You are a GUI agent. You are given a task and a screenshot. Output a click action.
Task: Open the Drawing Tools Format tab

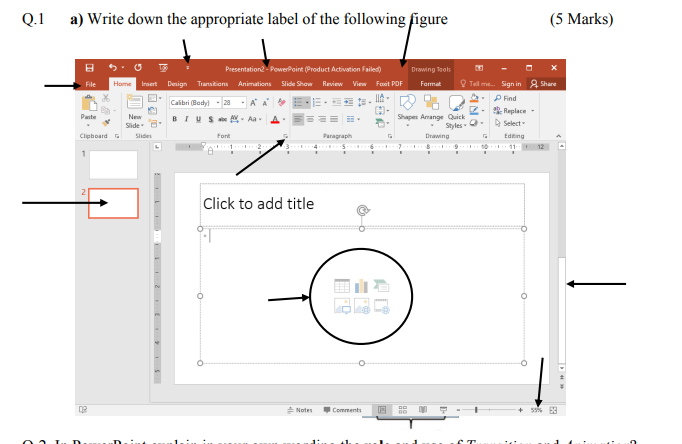(x=431, y=84)
